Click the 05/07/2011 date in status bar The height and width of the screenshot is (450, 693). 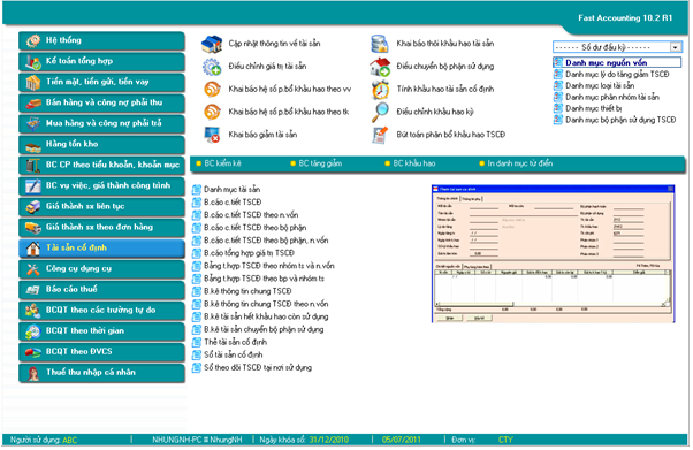(x=401, y=440)
